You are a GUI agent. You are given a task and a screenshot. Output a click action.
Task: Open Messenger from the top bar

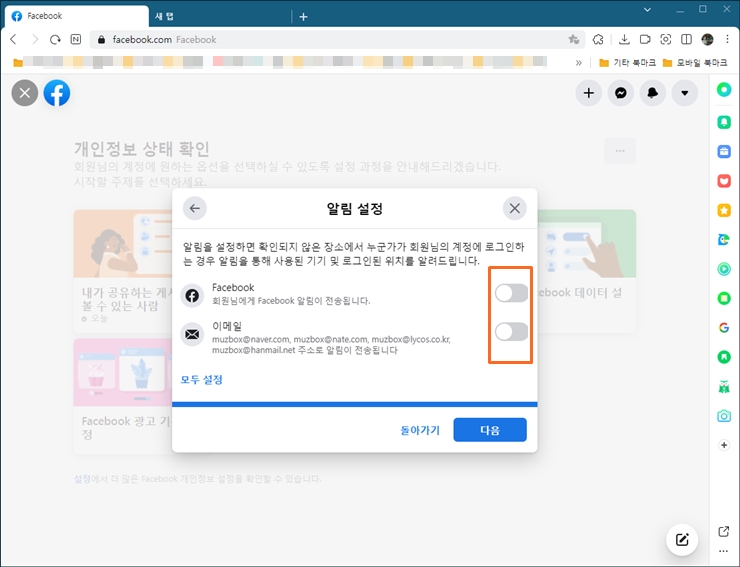coord(621,93)
